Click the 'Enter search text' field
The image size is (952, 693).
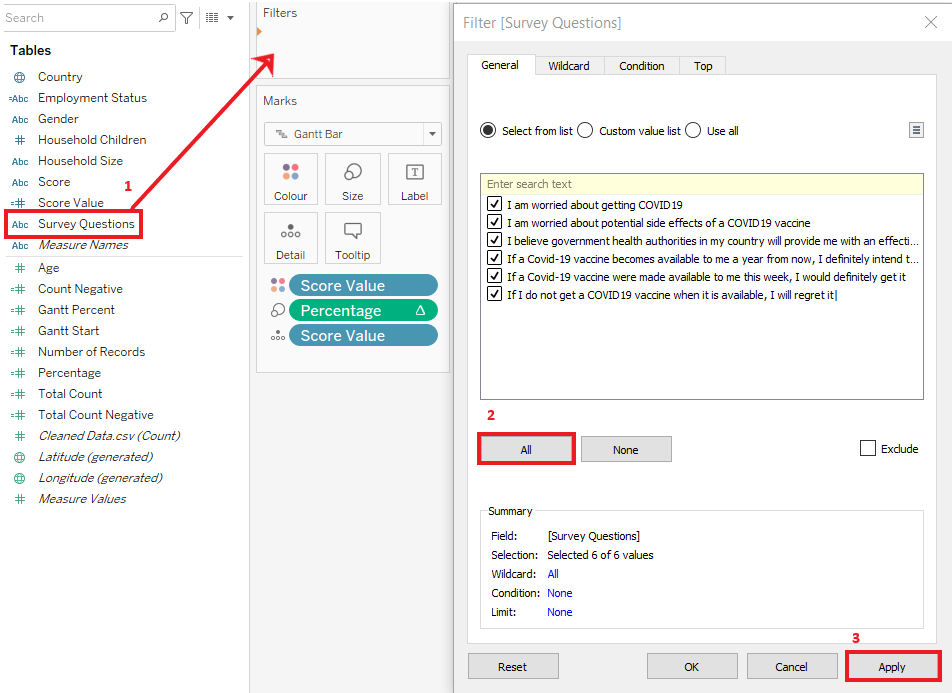tap(700, 184)
